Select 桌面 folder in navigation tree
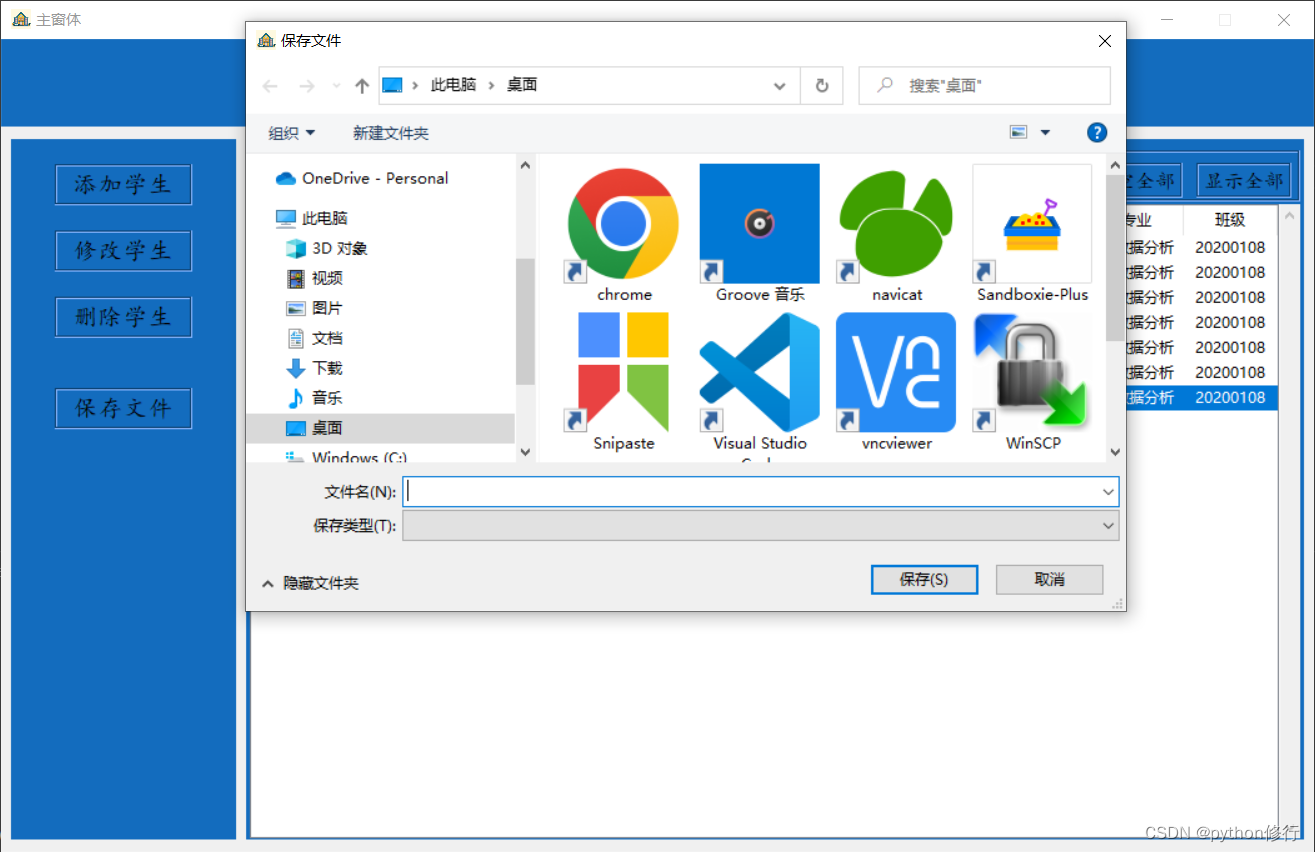 point(380,428)
